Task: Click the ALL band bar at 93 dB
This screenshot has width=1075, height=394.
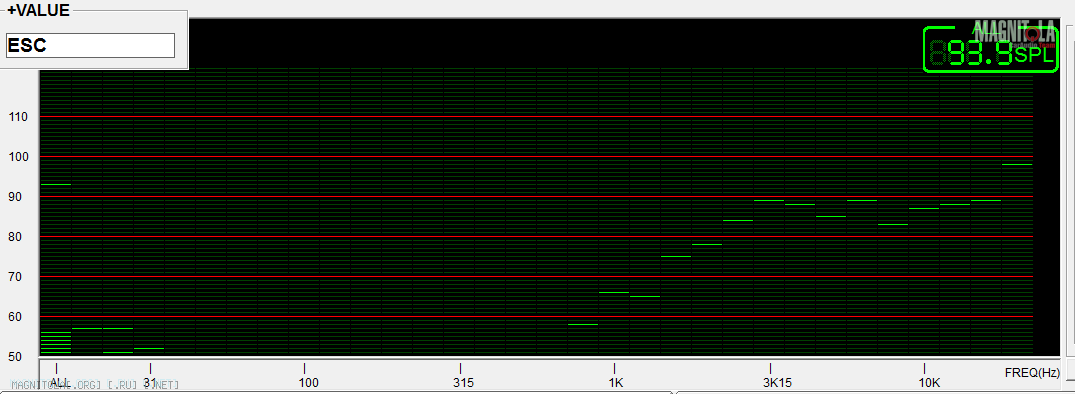Action: point(56,184)
